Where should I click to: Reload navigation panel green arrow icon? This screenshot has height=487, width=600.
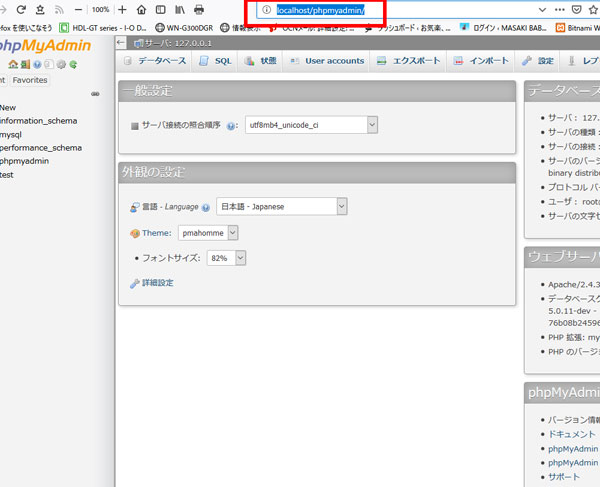(73, 64)
